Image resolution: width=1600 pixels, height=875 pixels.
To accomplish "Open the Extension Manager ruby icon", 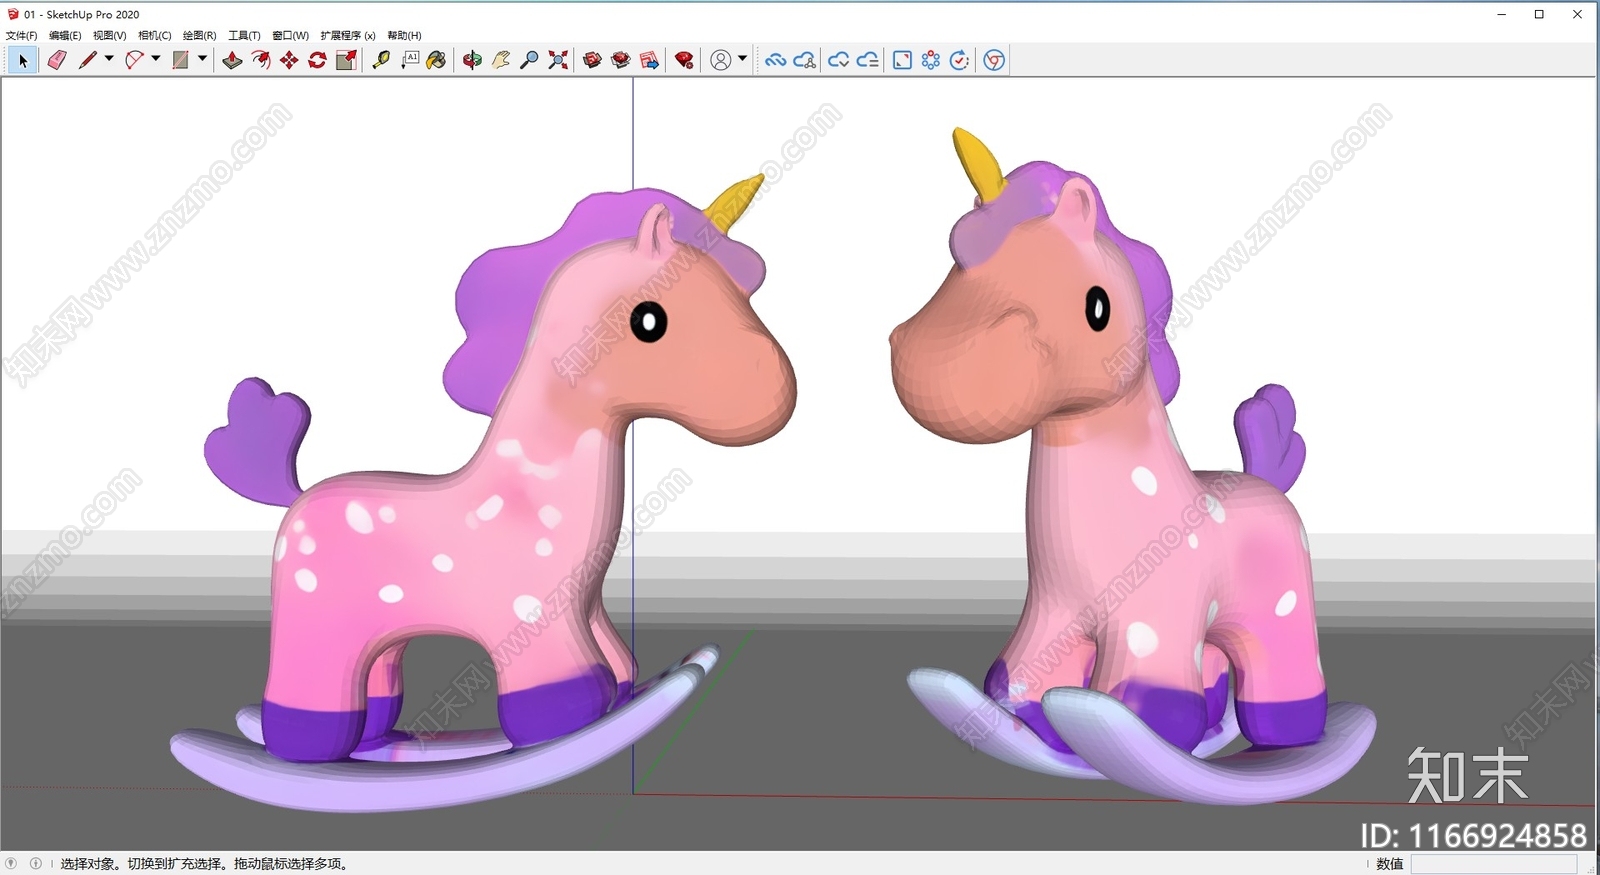I will [684, 60].
